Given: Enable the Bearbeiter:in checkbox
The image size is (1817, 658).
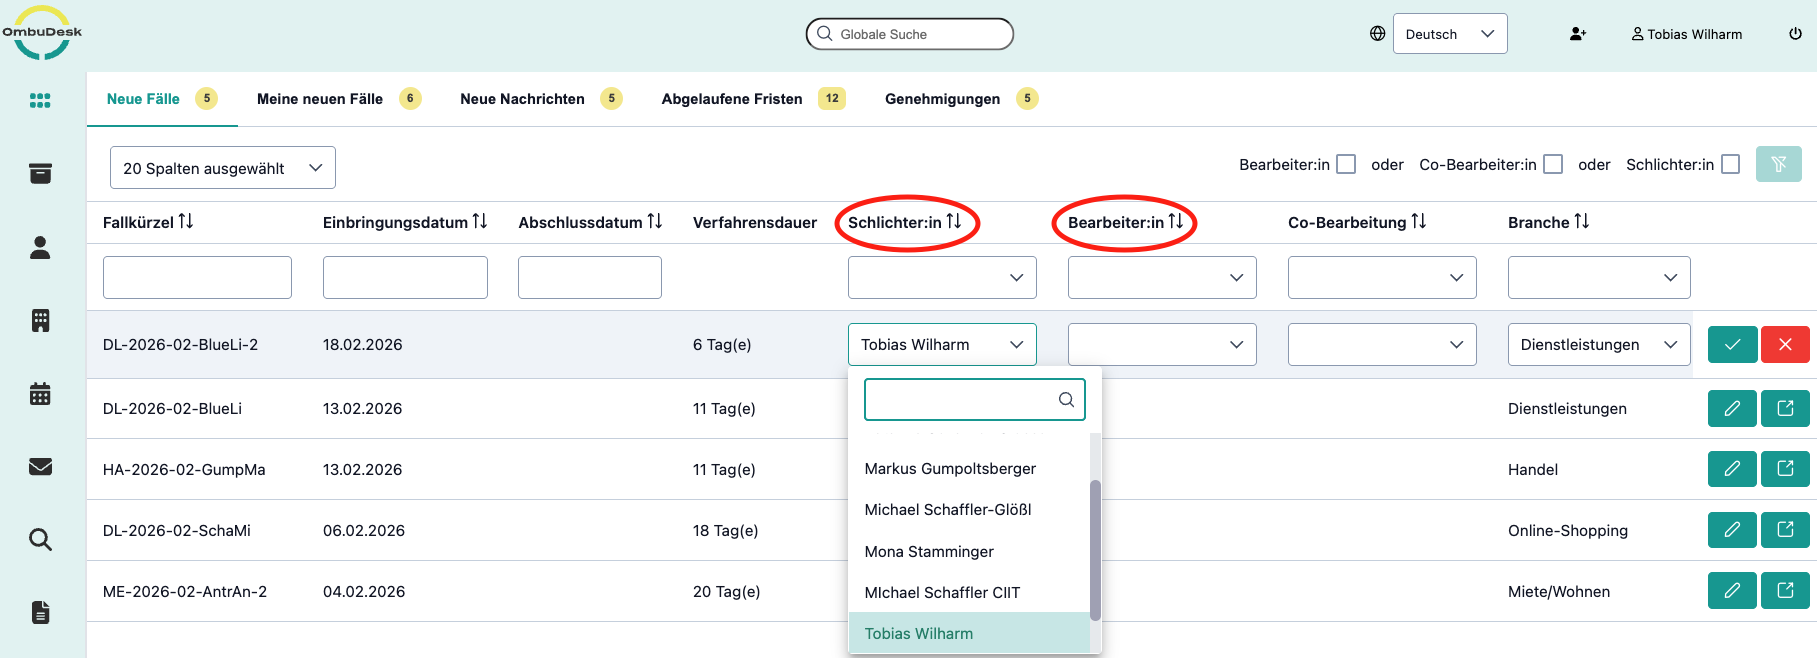Looking at the screenshot, I should (1346, 164).
